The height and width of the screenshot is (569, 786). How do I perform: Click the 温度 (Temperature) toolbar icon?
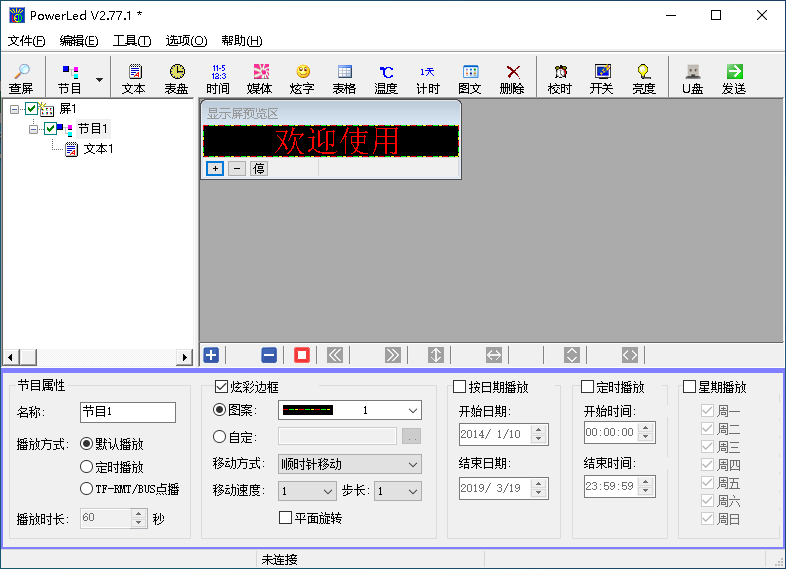[x=386, y=78]
